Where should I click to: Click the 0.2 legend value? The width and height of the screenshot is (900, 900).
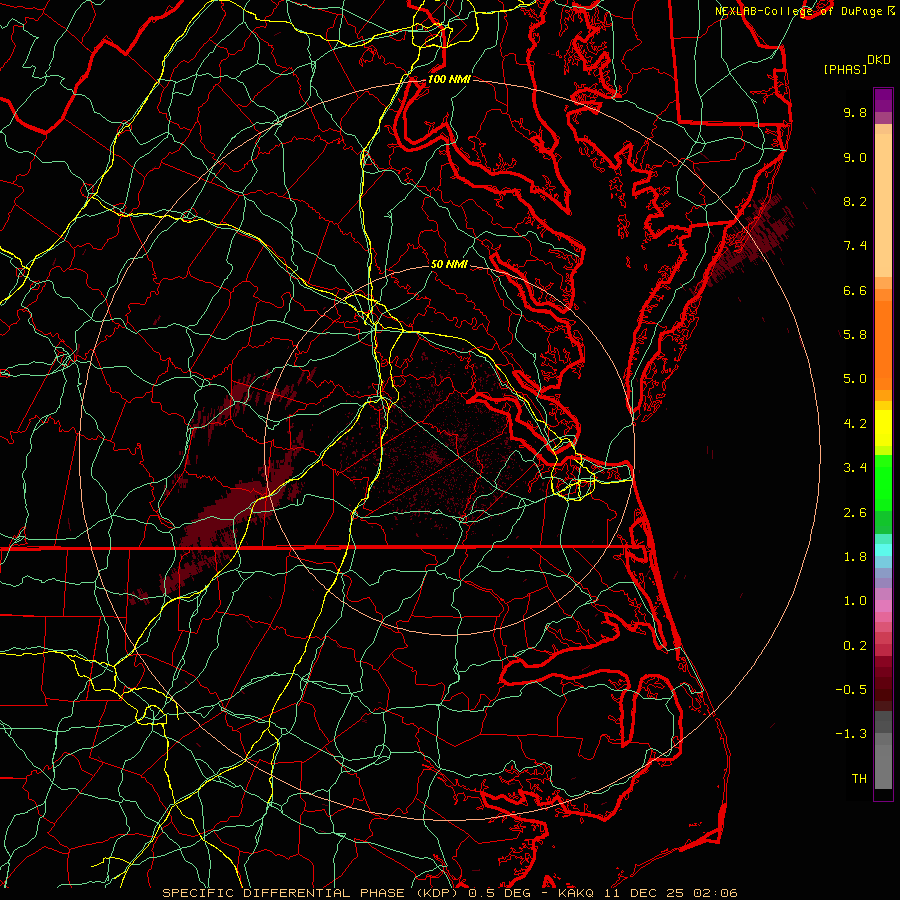click(x=855, y=646)
